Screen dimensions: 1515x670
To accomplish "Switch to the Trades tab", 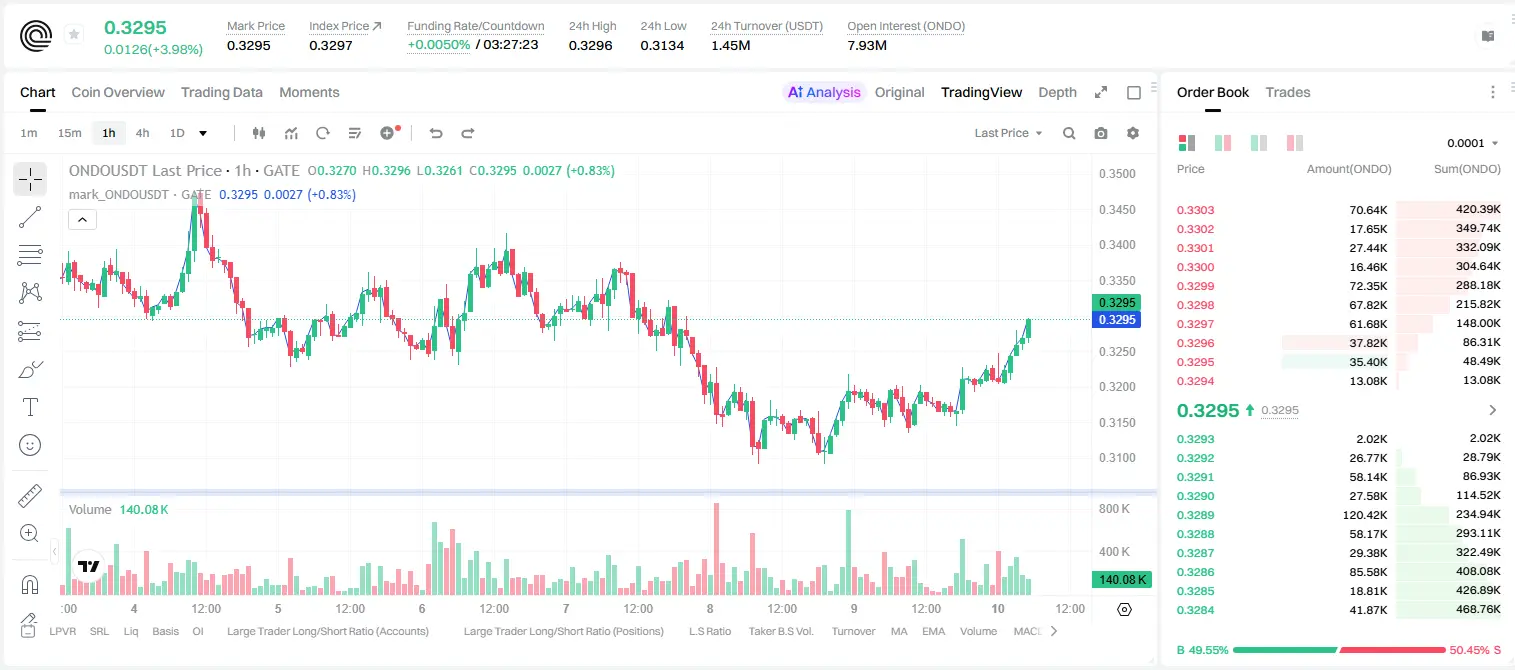I will pyautogui.click(x=1287, y=92).
